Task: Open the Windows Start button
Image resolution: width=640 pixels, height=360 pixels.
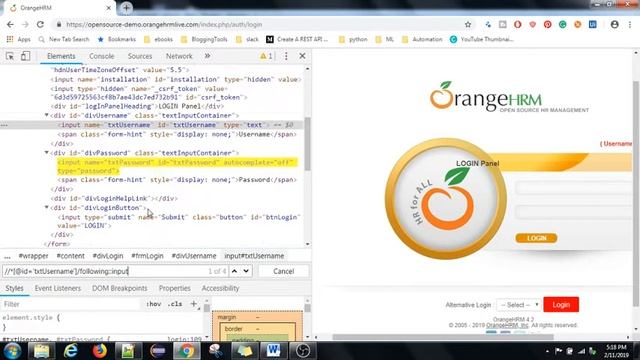Action: (x=12, y=351)
